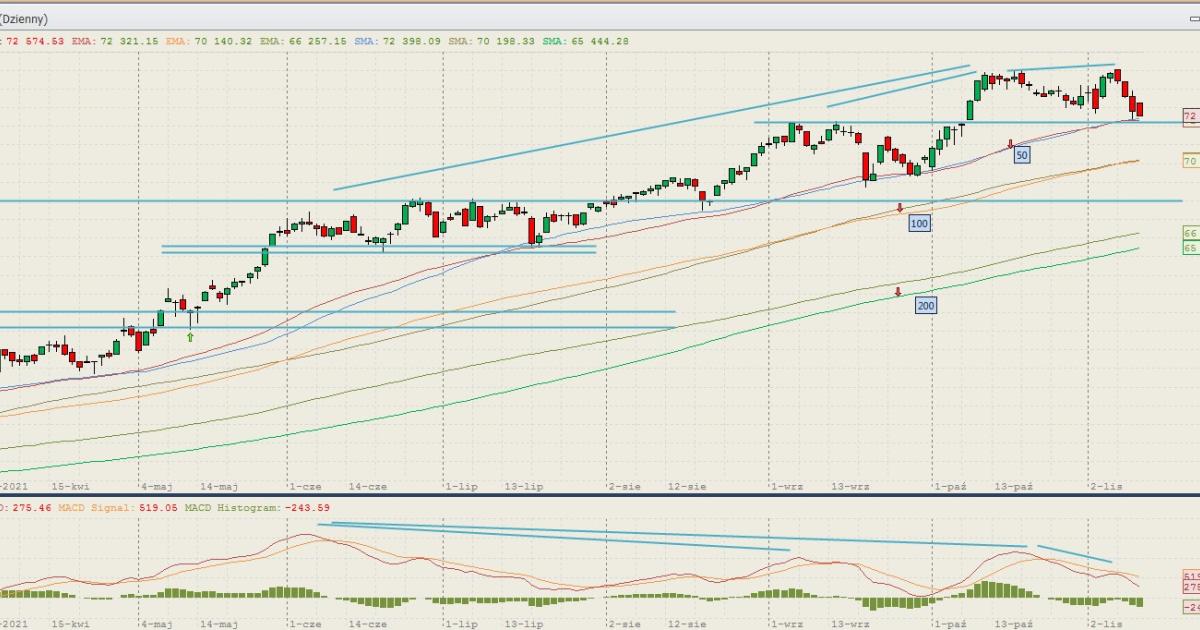Select the blue 100 annotation box
The height and width of the screenshot is (630, 1200).
click(919, 223)
